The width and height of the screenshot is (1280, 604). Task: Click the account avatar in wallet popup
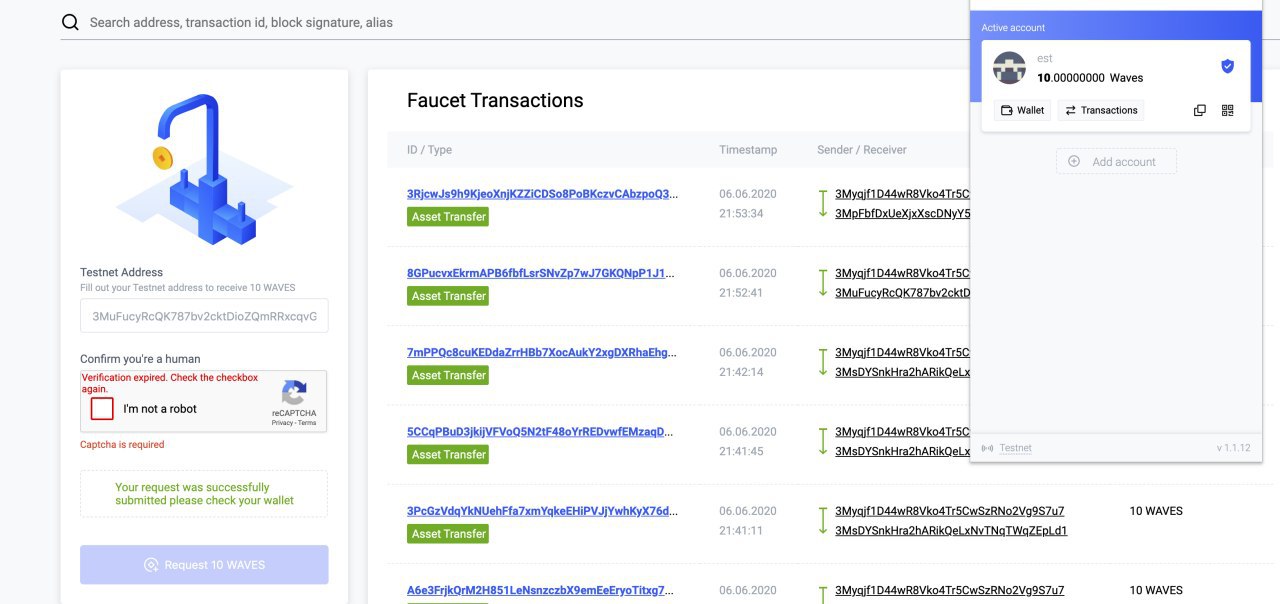1010,68
